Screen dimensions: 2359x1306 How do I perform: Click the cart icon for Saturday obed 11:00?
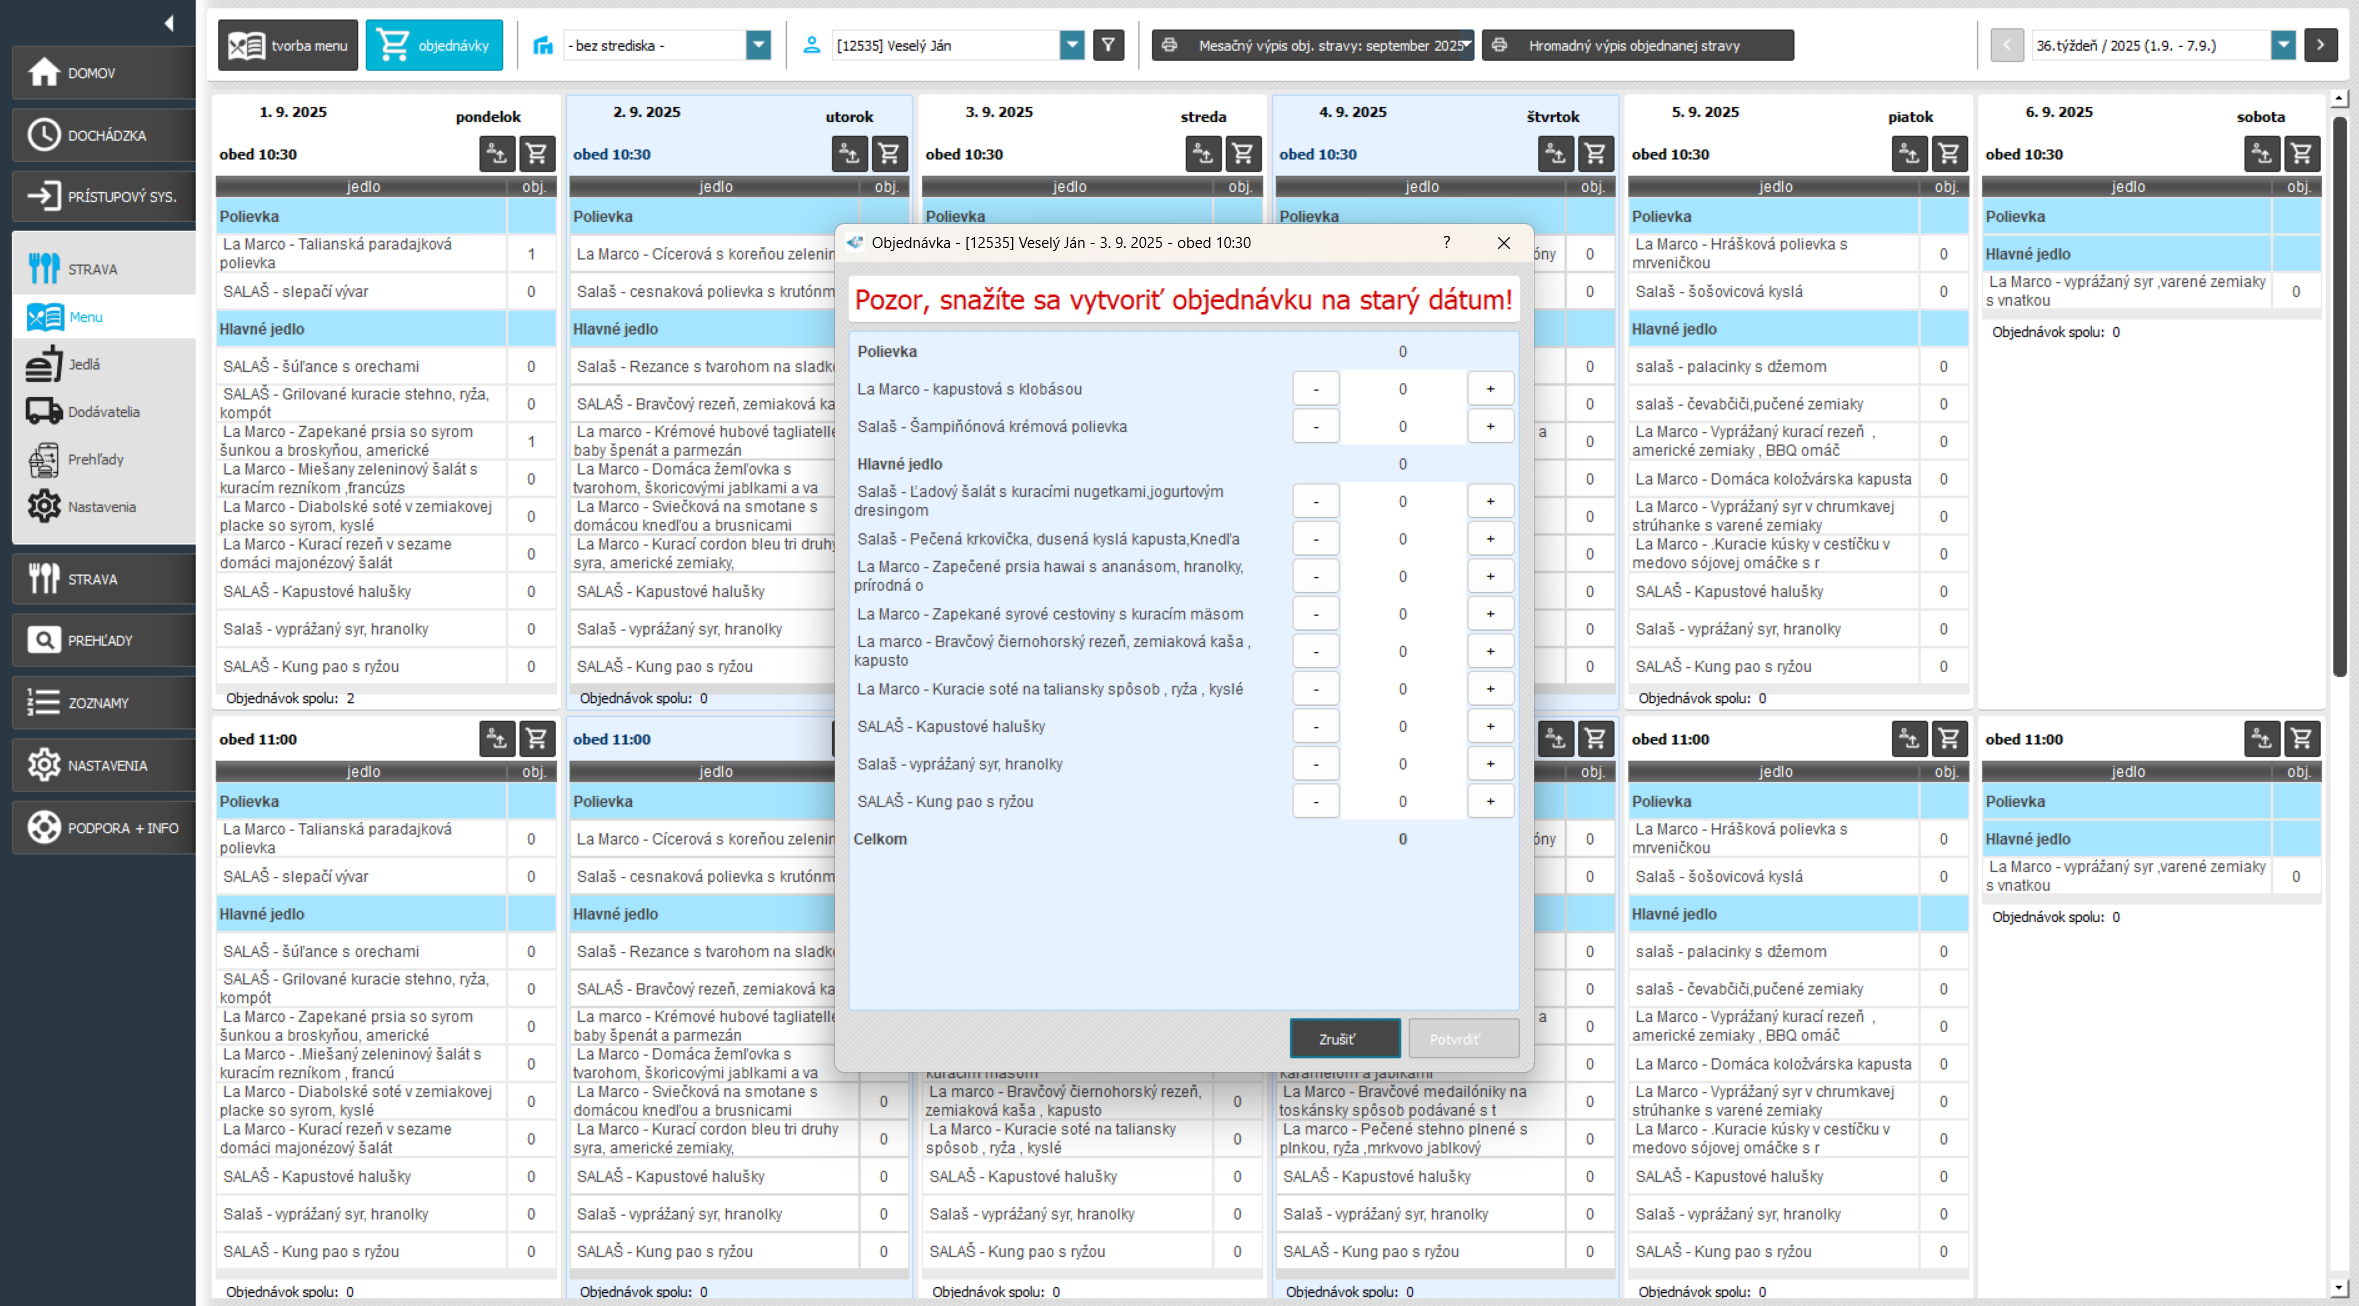click(2301, 739)
